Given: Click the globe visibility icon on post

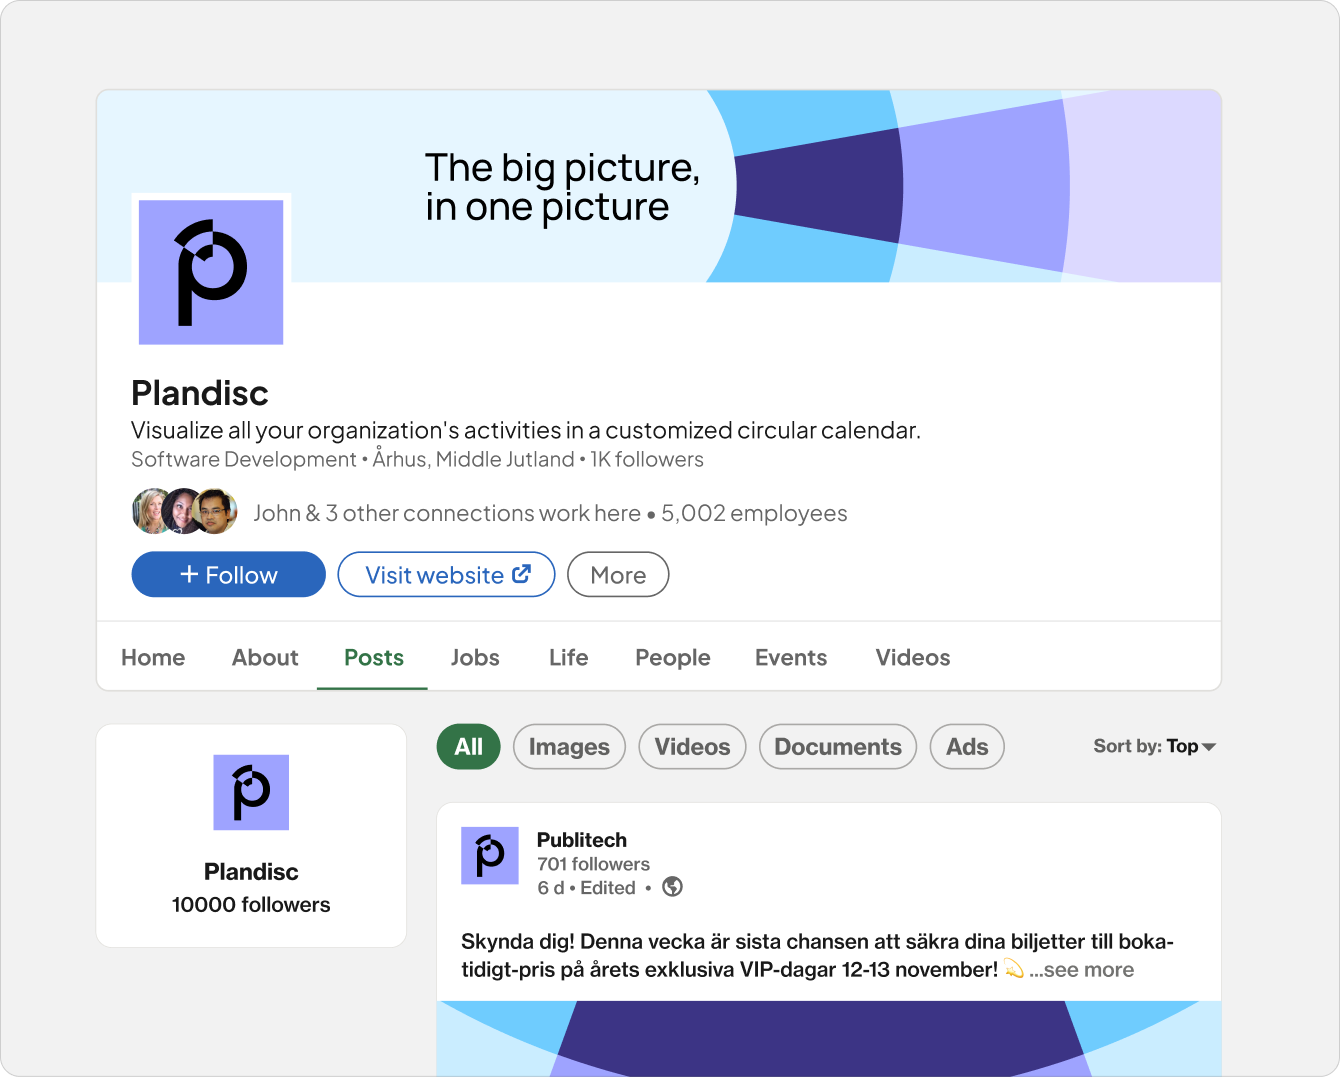Looking at the screenshot, I should (673, 887).
